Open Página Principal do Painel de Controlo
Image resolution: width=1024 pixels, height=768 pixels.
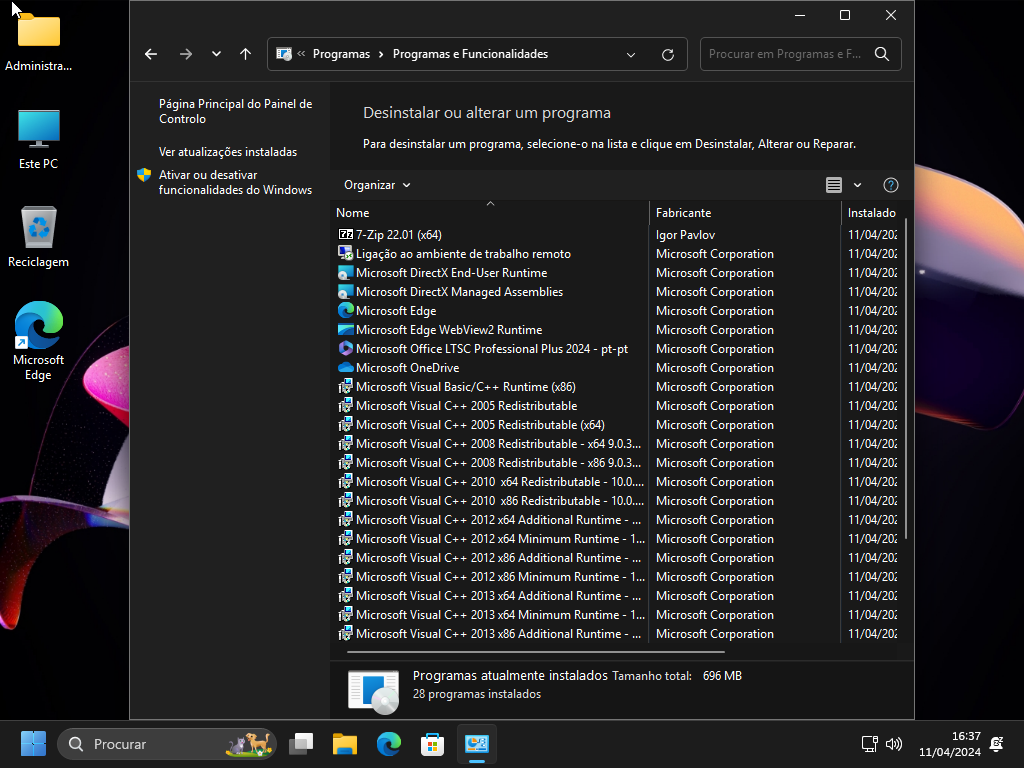click(235, 111)
